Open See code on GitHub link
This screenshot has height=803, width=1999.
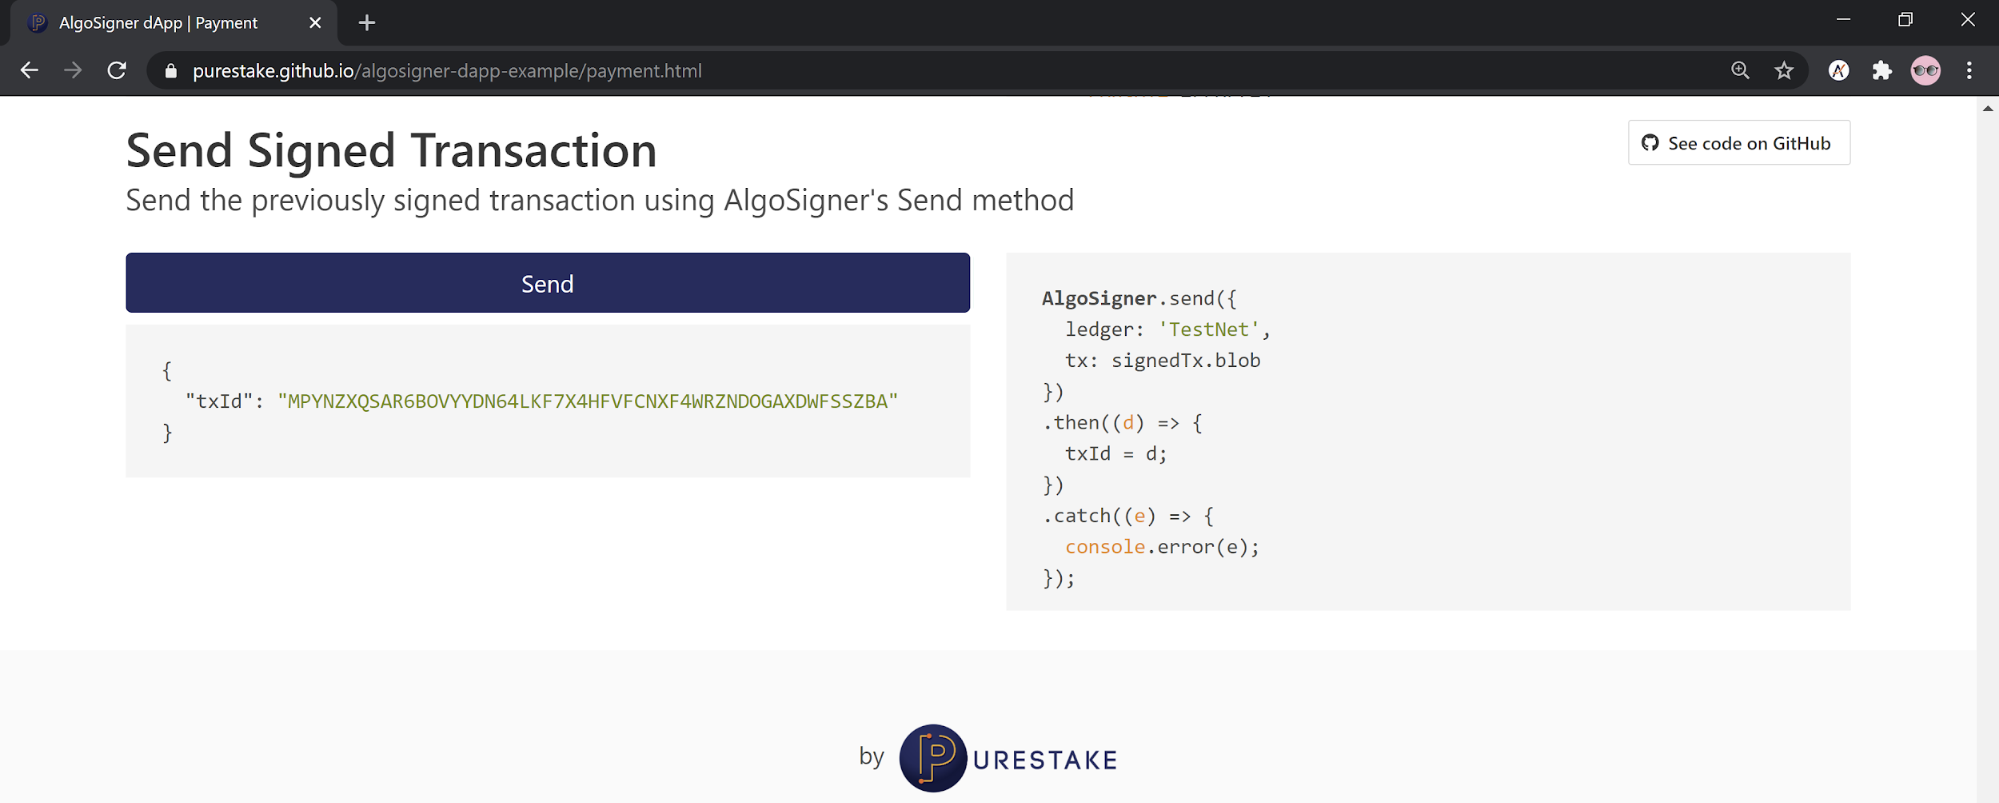pos(1738,143)
